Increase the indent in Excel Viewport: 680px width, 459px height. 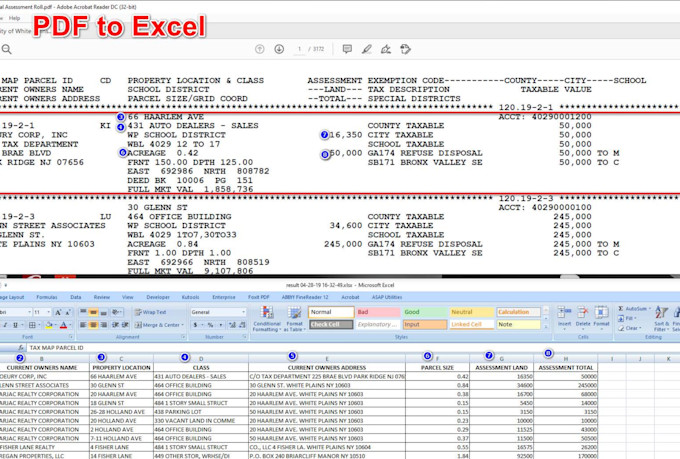tap(125, 325)
